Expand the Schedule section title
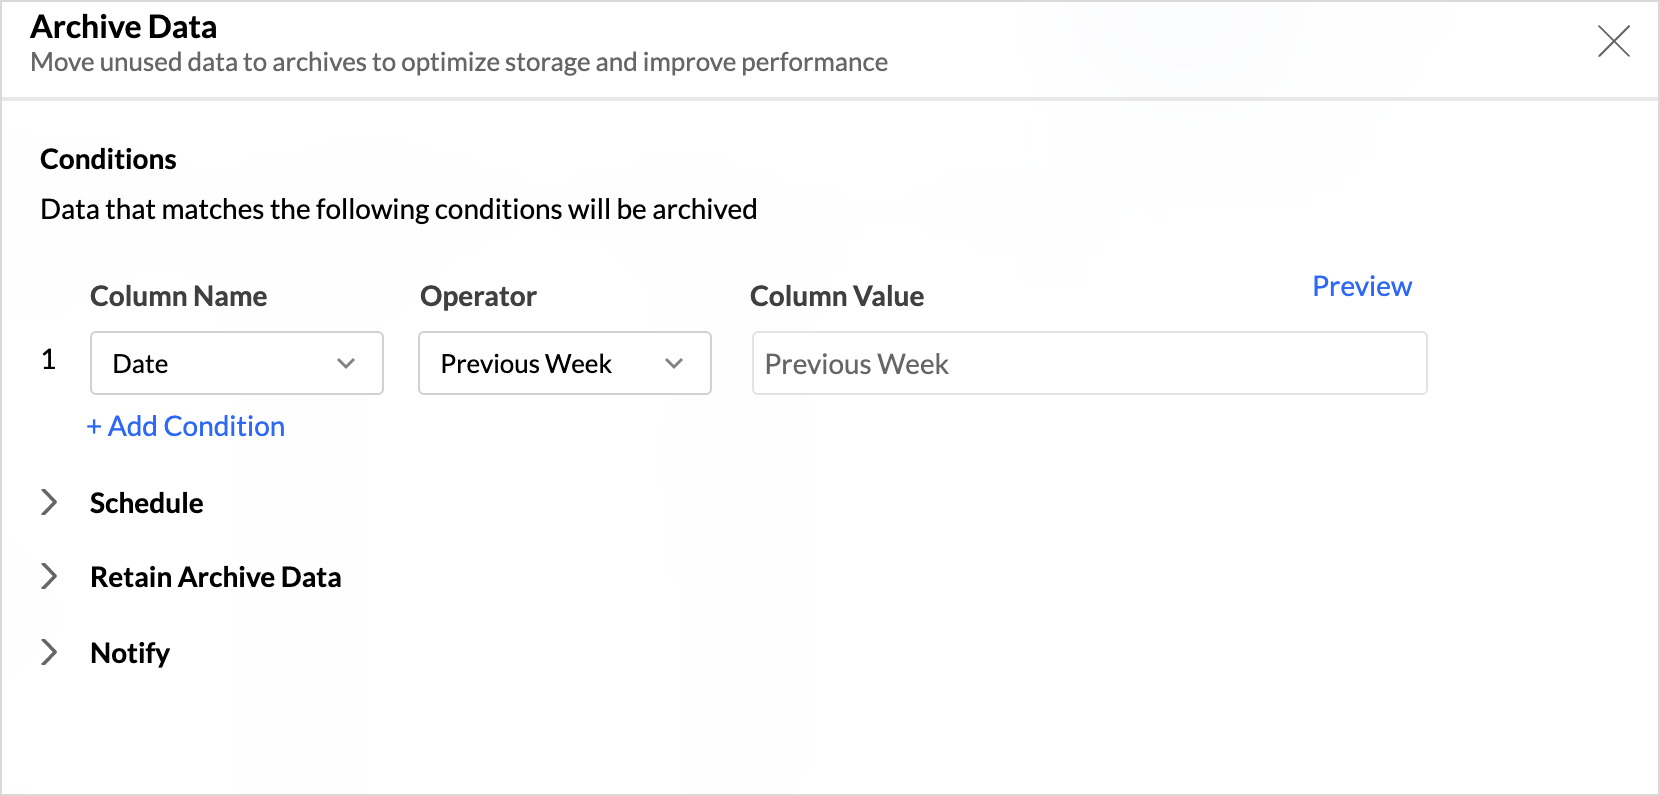1660x796 pixels. pos(146,503)
